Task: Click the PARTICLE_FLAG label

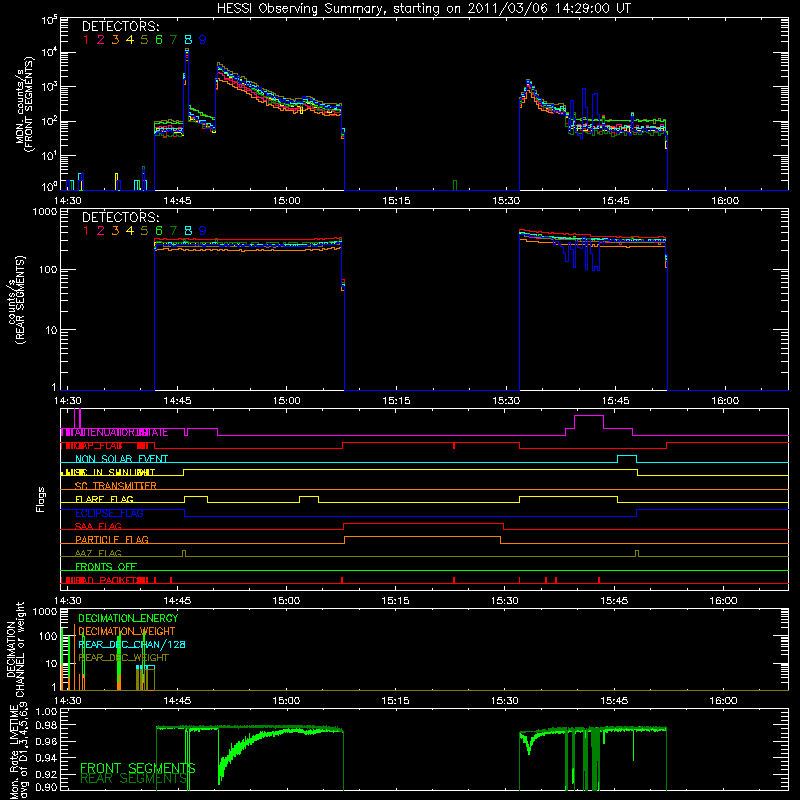Action: 112,540
